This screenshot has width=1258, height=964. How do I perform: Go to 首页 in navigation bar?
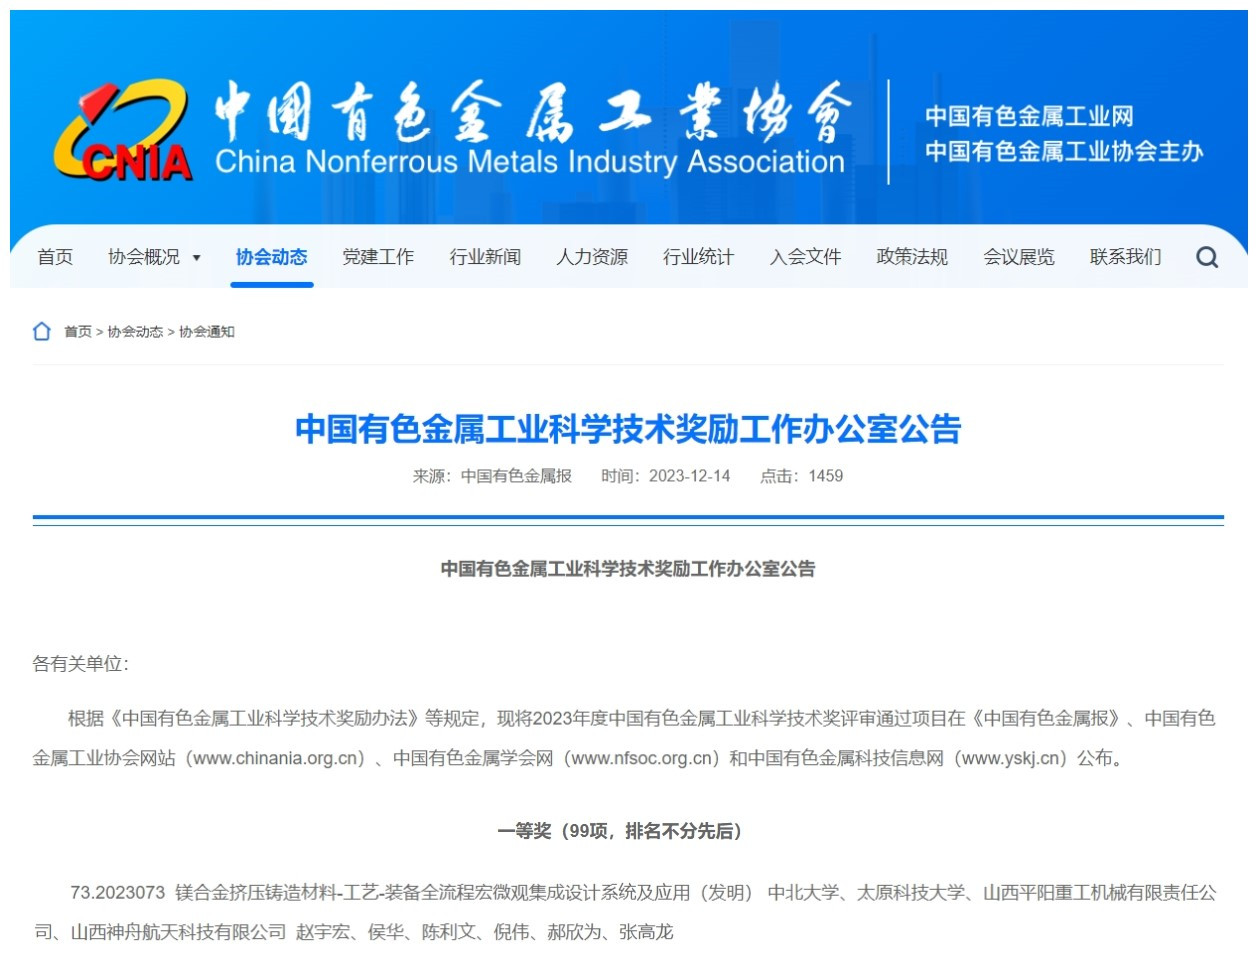point(55,257)
